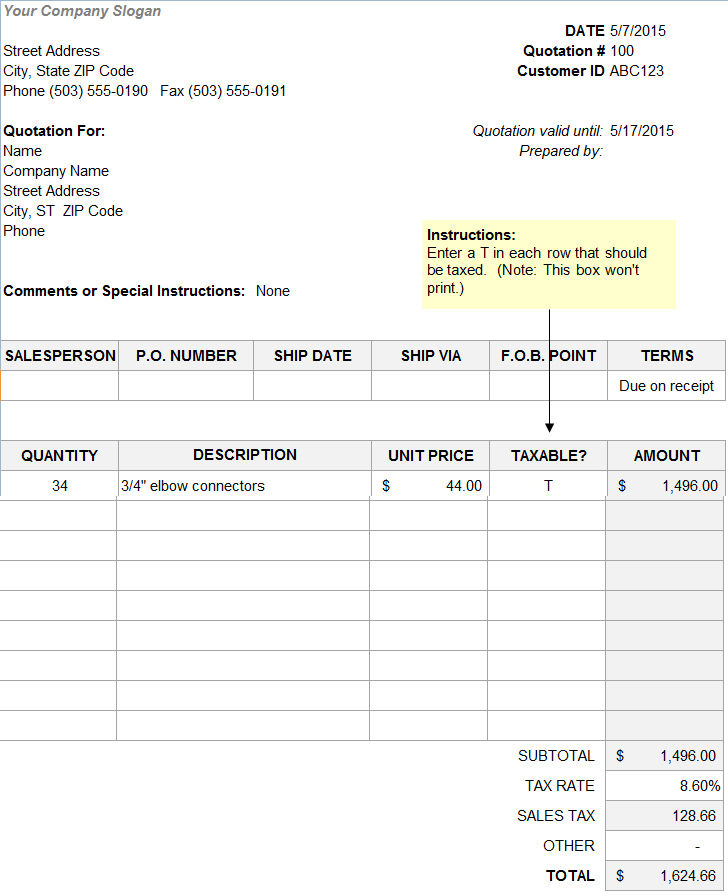
Task: Click the date value 5/7/2015
Action: tap(638, 31)
